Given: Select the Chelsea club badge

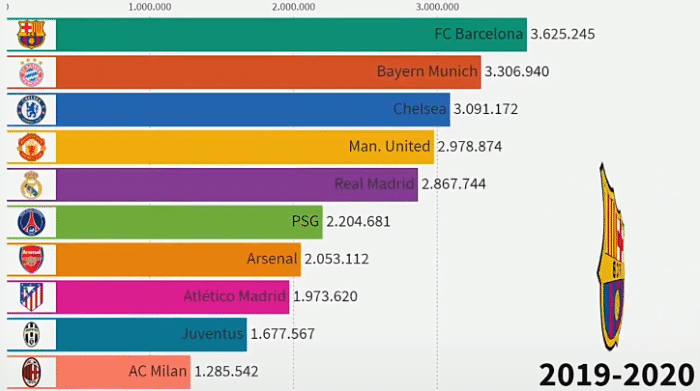Looking at the screenshot, I should (31, 110).
